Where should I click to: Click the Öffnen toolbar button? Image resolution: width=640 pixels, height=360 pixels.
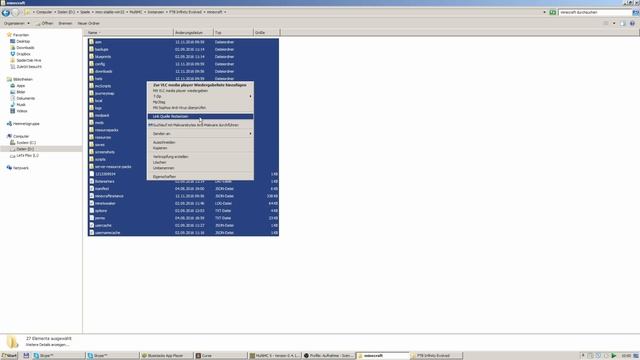click(x=44, y=23)
